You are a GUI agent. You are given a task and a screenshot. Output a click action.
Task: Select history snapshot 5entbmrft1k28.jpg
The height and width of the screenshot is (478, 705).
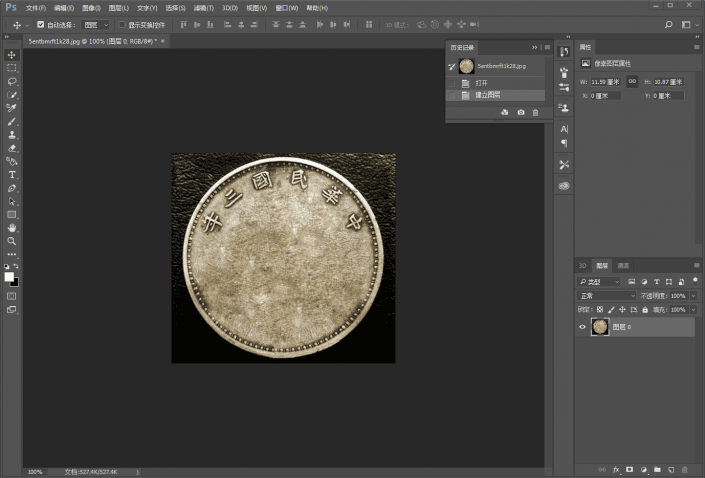[496, 66]
